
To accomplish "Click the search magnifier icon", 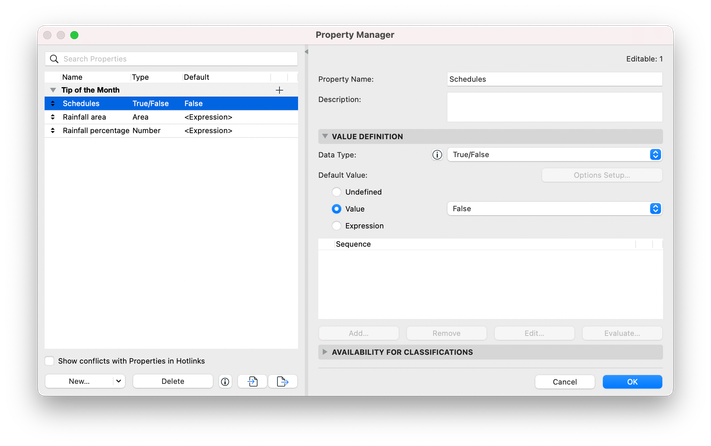I will (x=54, y=59).
